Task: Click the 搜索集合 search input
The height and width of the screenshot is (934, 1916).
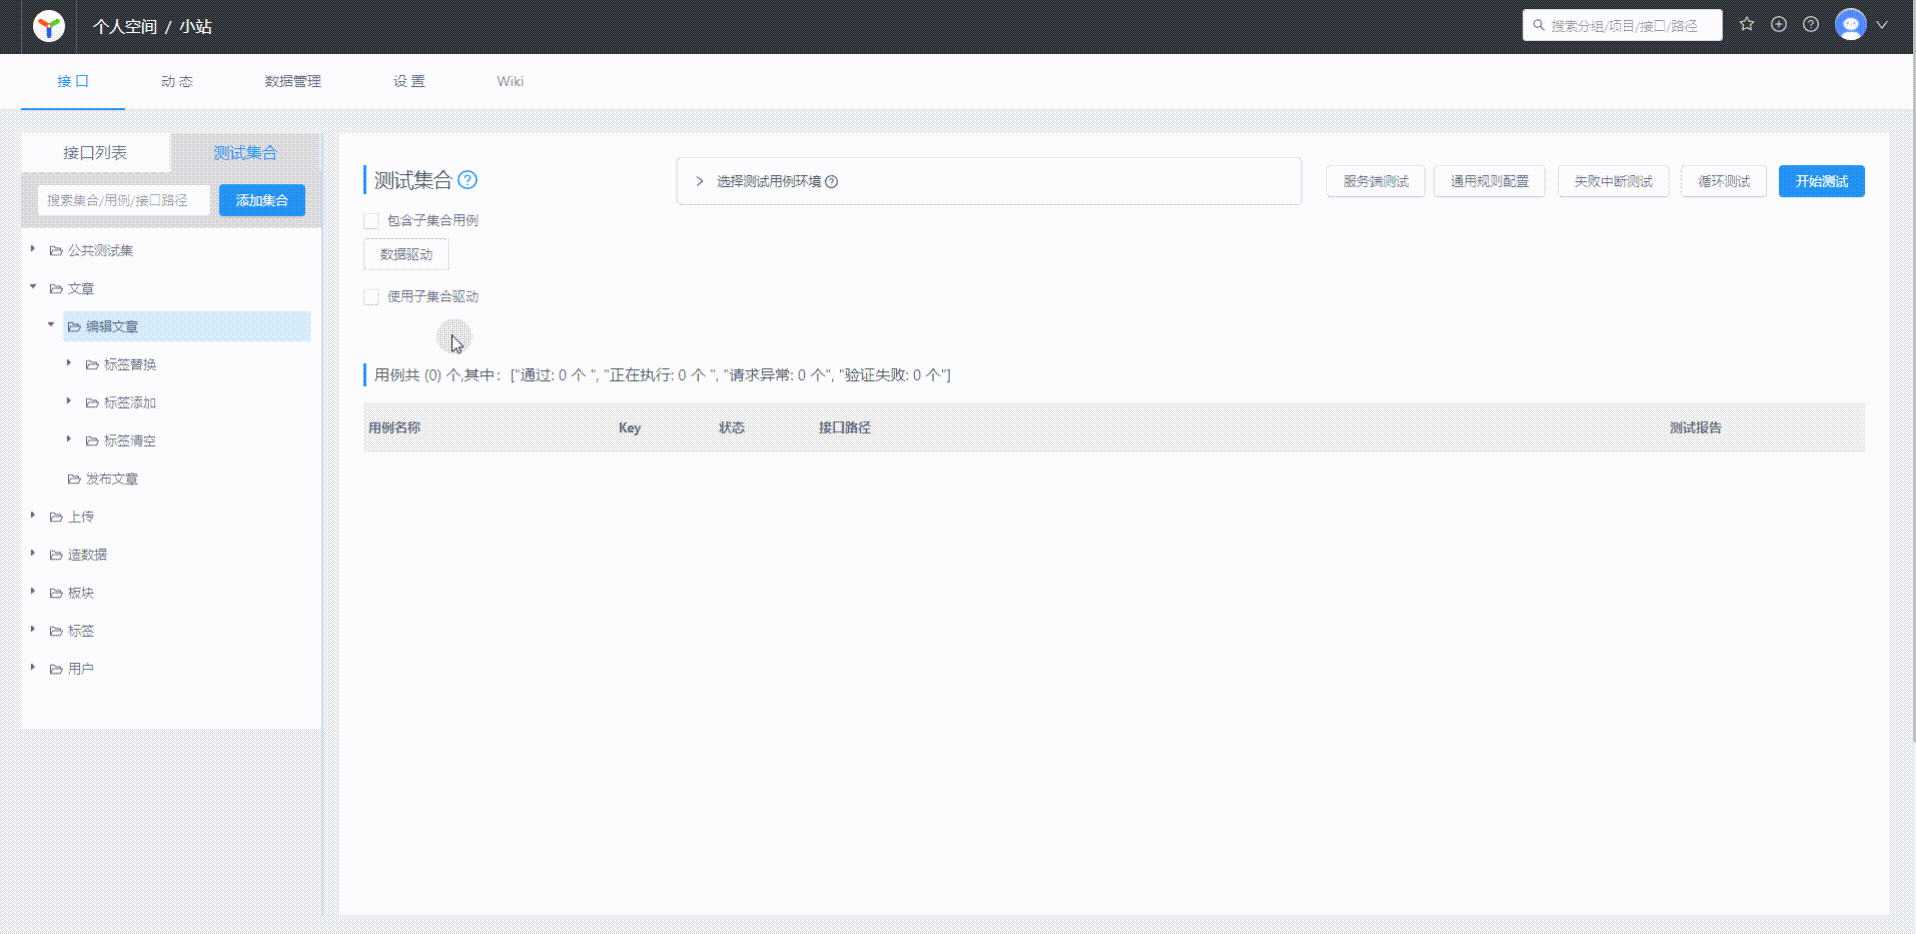Action: pos(123,200)
